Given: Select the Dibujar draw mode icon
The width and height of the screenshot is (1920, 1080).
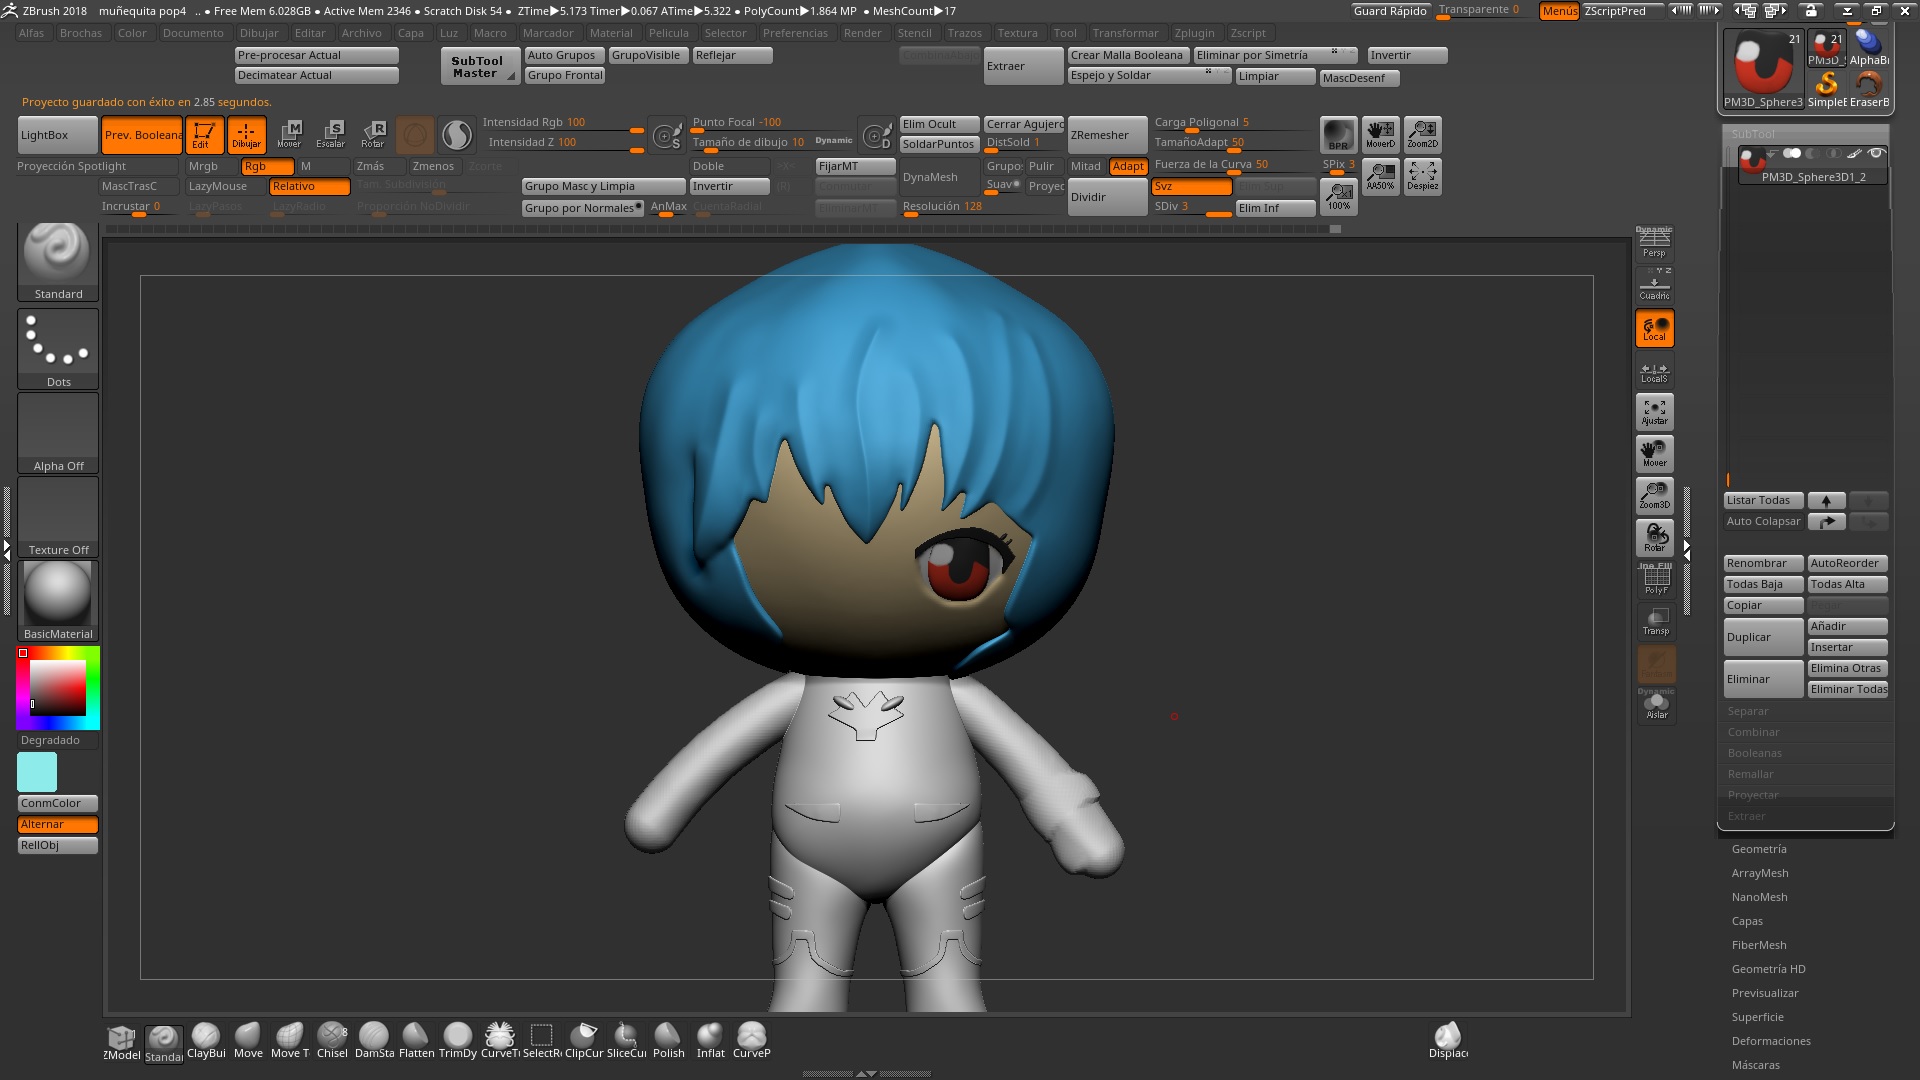Looking at the screenshot, I should [x=246, y=134].
